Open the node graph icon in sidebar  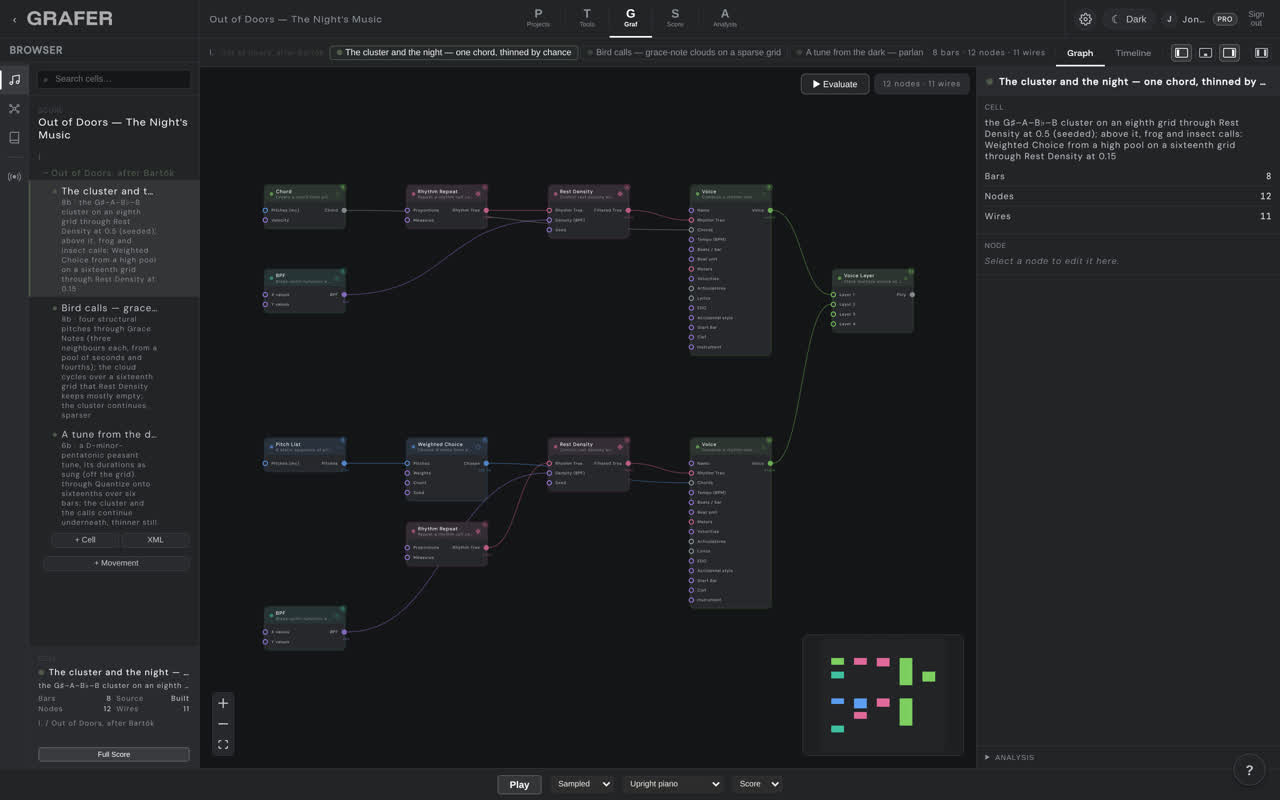[x=14, y=108]
